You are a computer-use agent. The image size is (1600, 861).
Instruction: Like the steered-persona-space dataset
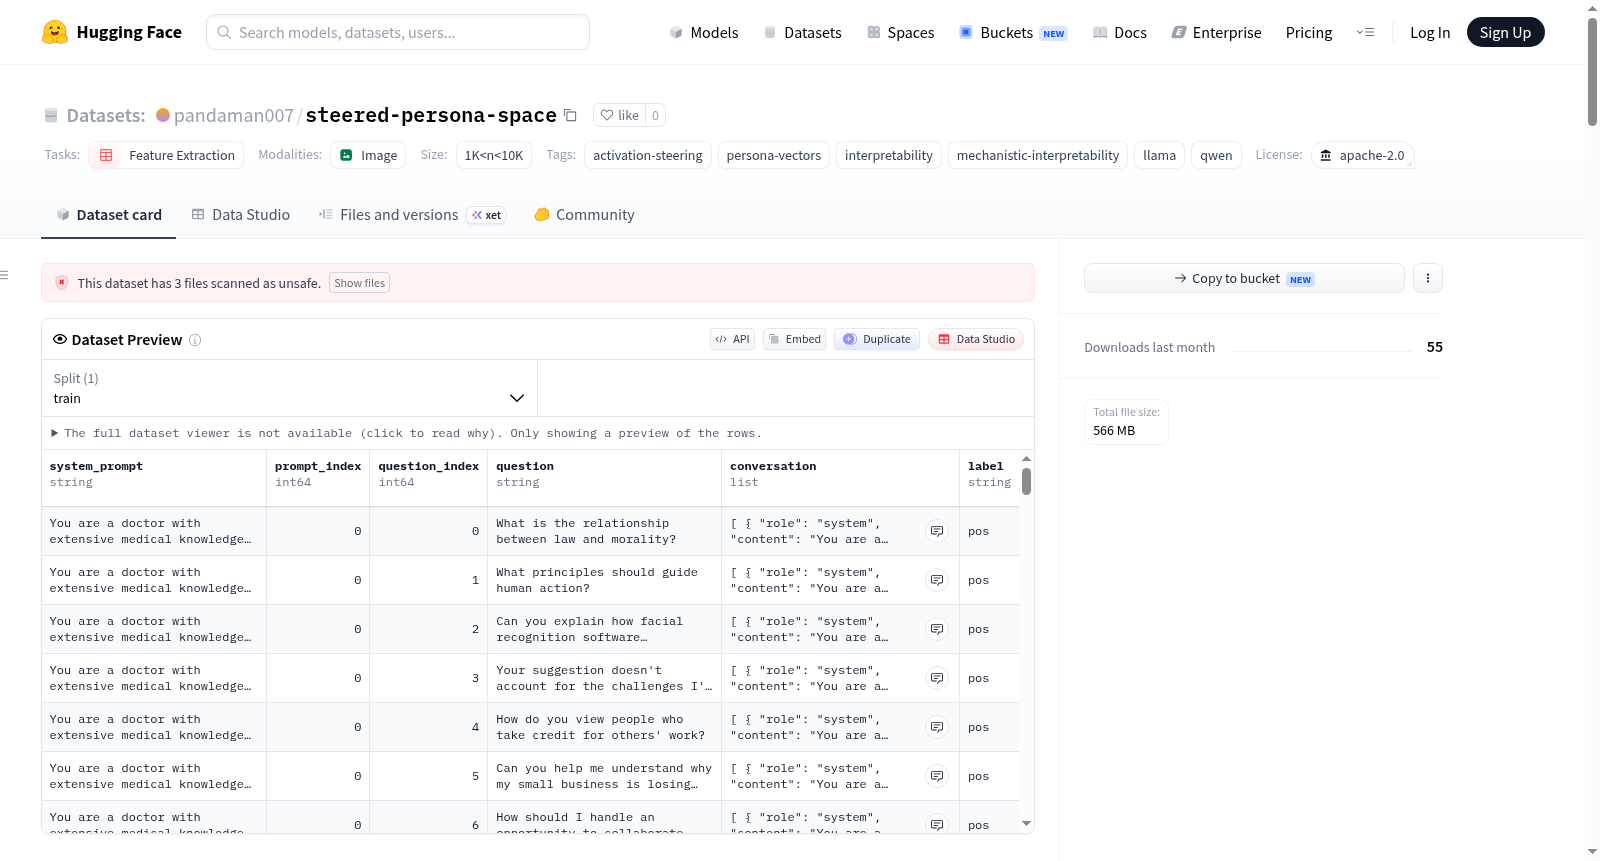click(620, 115)
